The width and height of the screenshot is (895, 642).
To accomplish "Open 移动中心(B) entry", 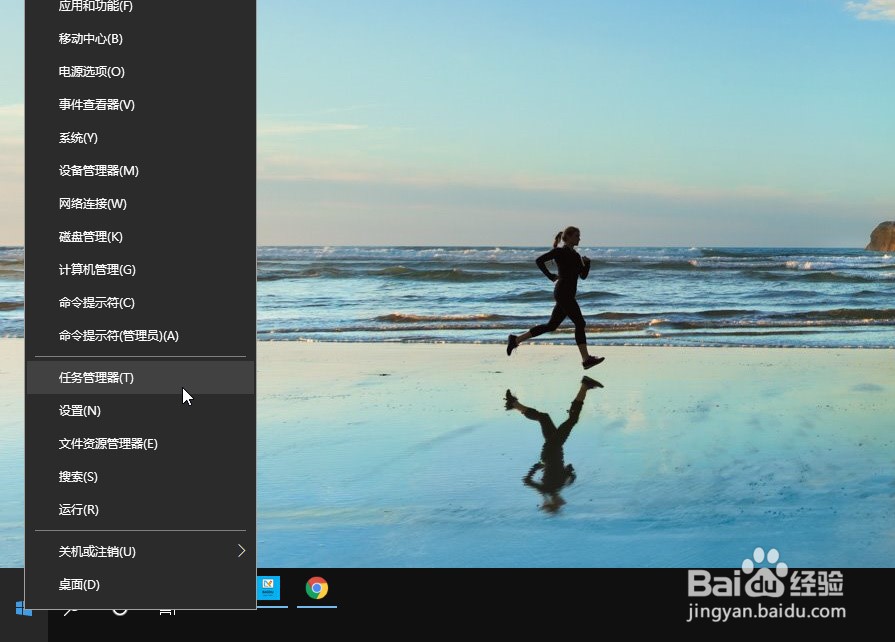I will [140, 39].
